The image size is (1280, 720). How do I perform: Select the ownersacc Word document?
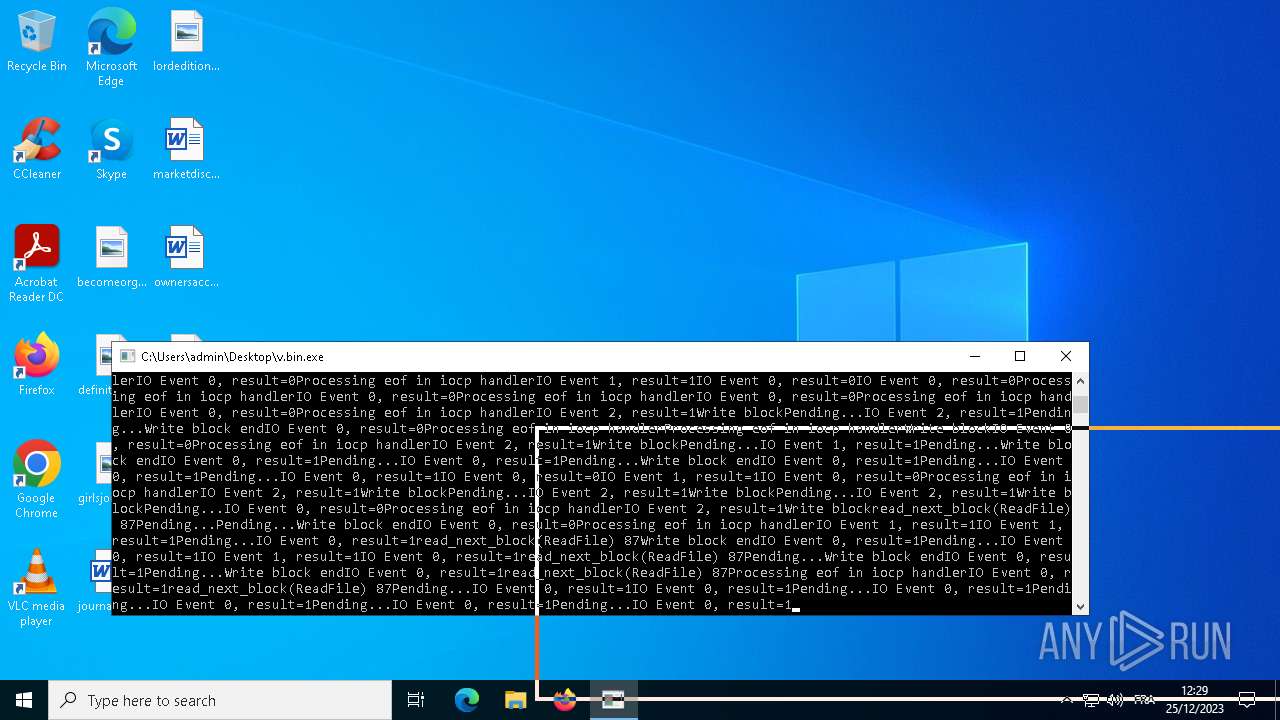tap(186, 258)
